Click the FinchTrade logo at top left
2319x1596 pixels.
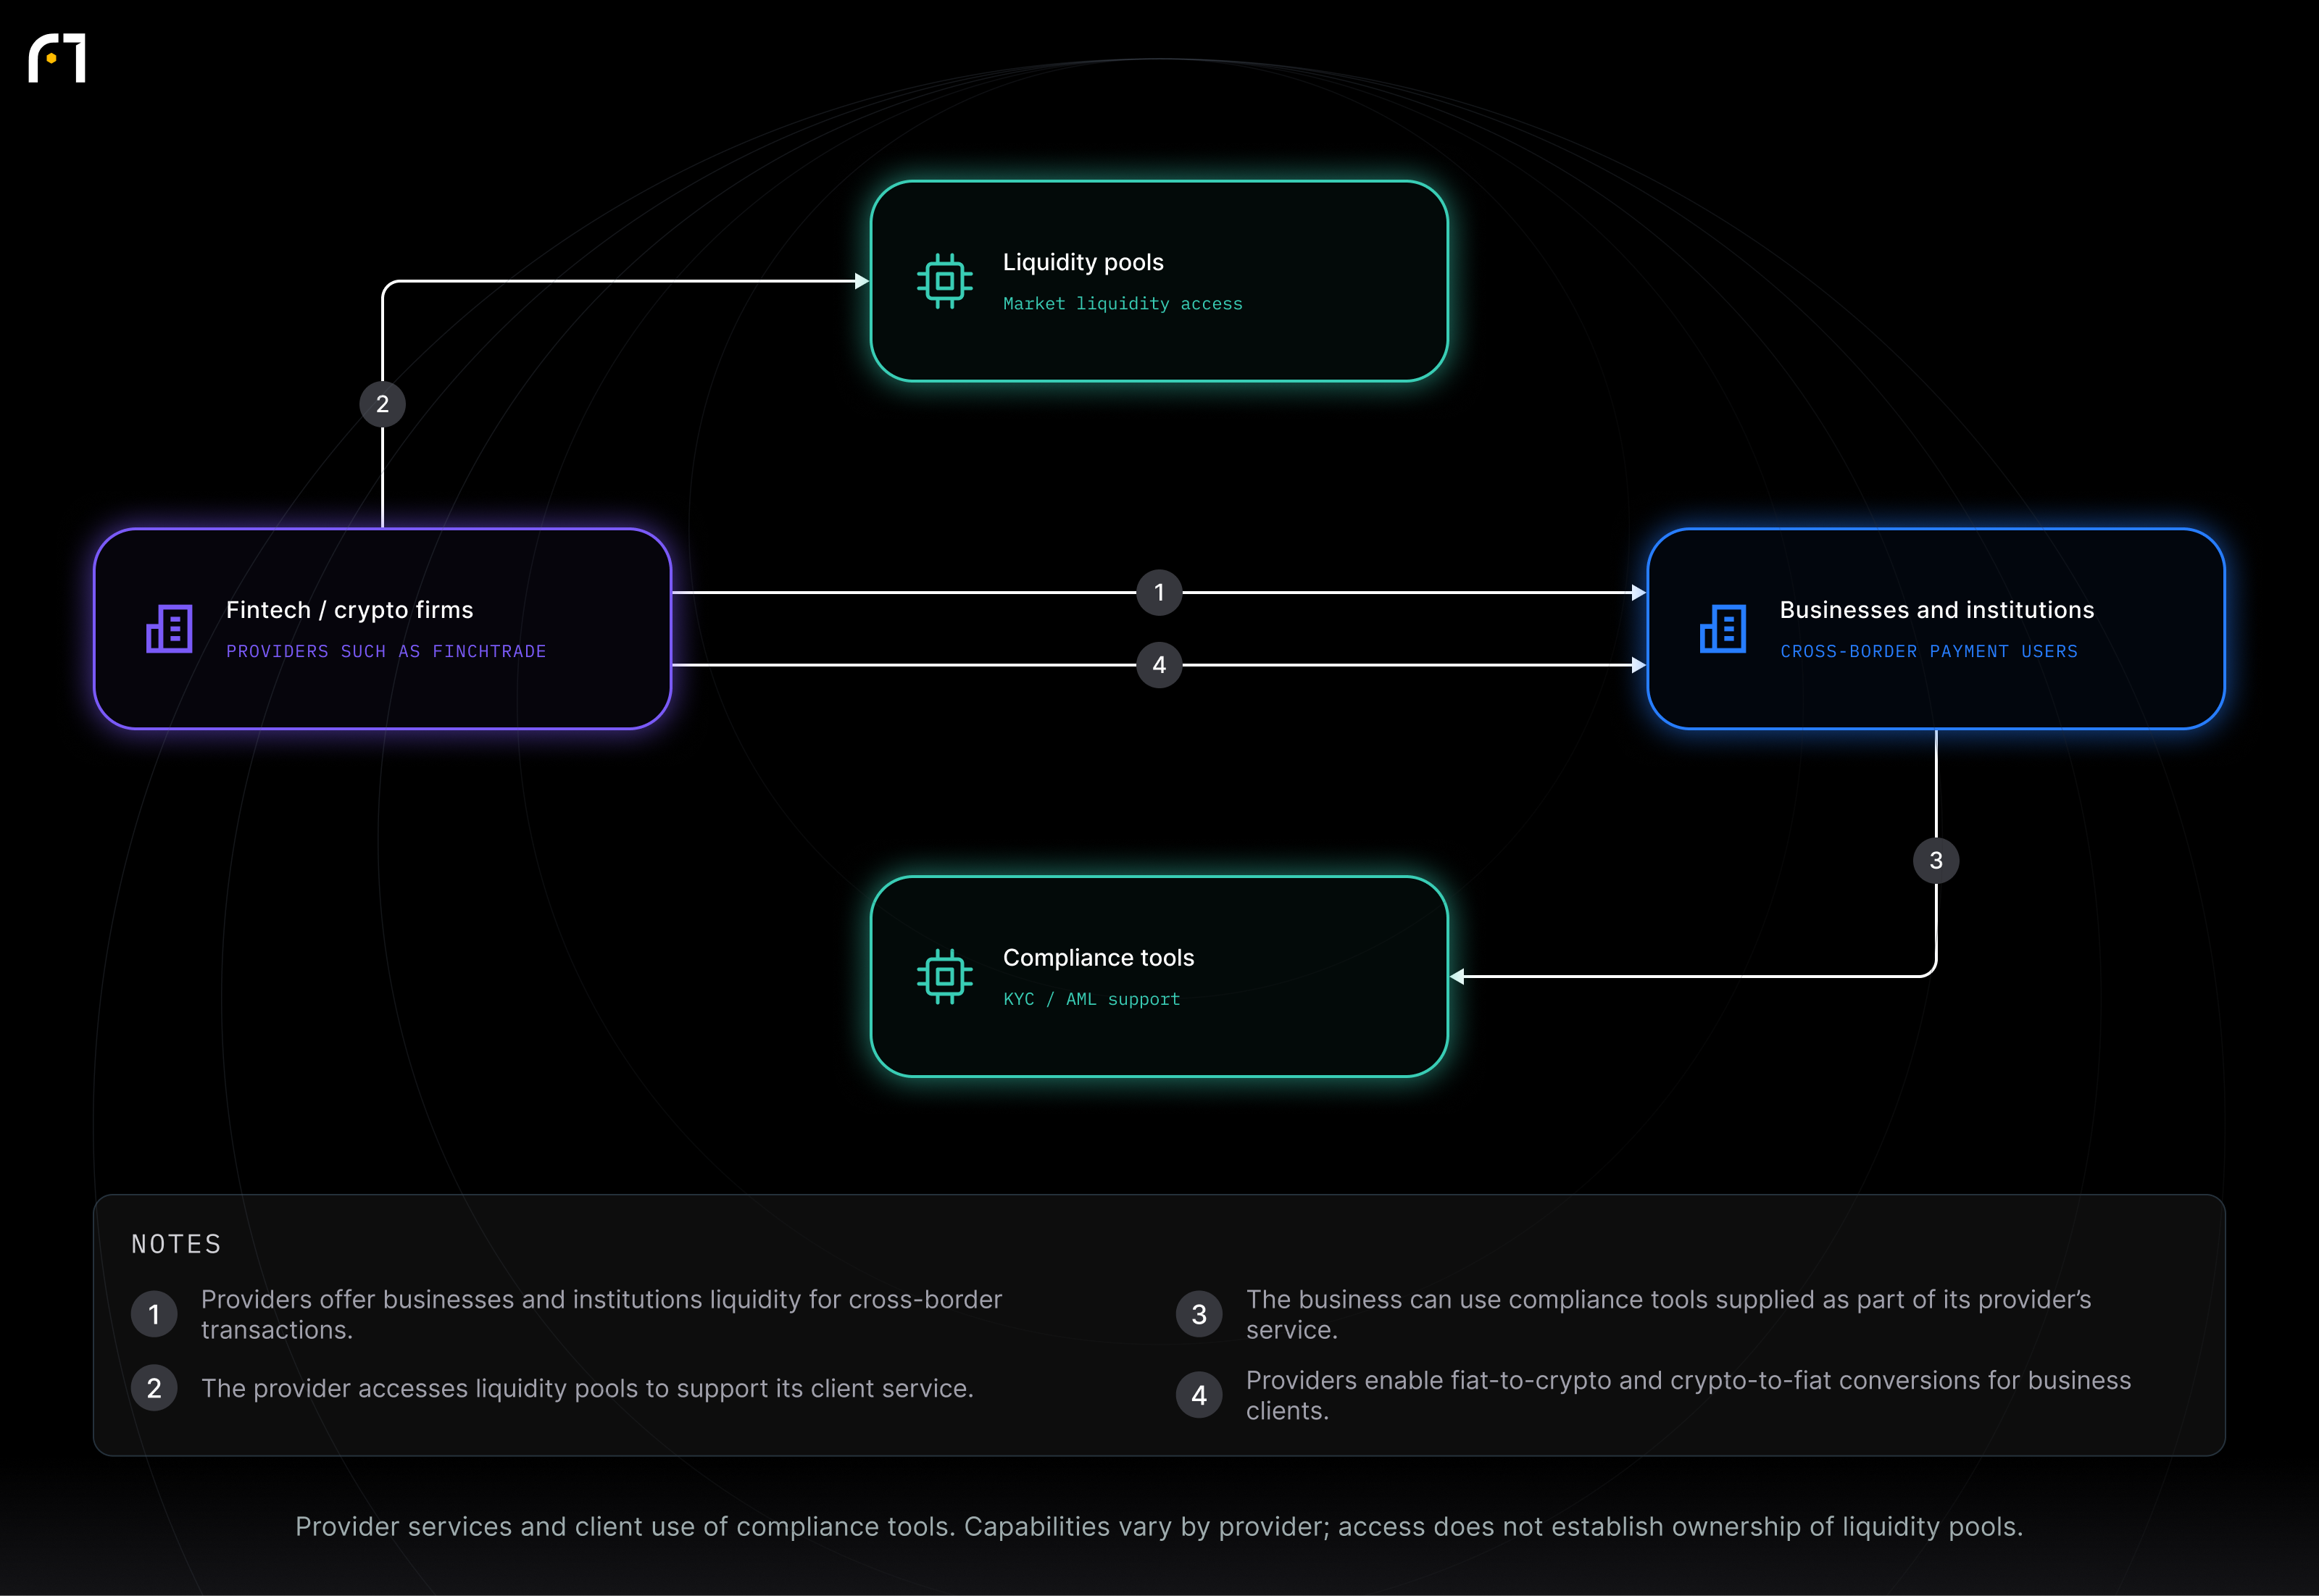coord(57,58)
